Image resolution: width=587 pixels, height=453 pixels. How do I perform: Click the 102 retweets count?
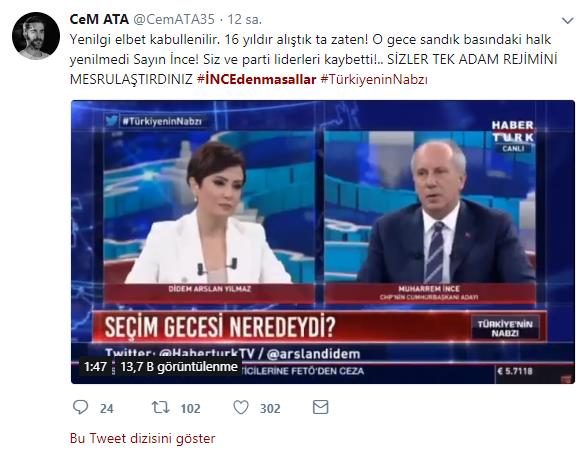(x=190, y=408)
